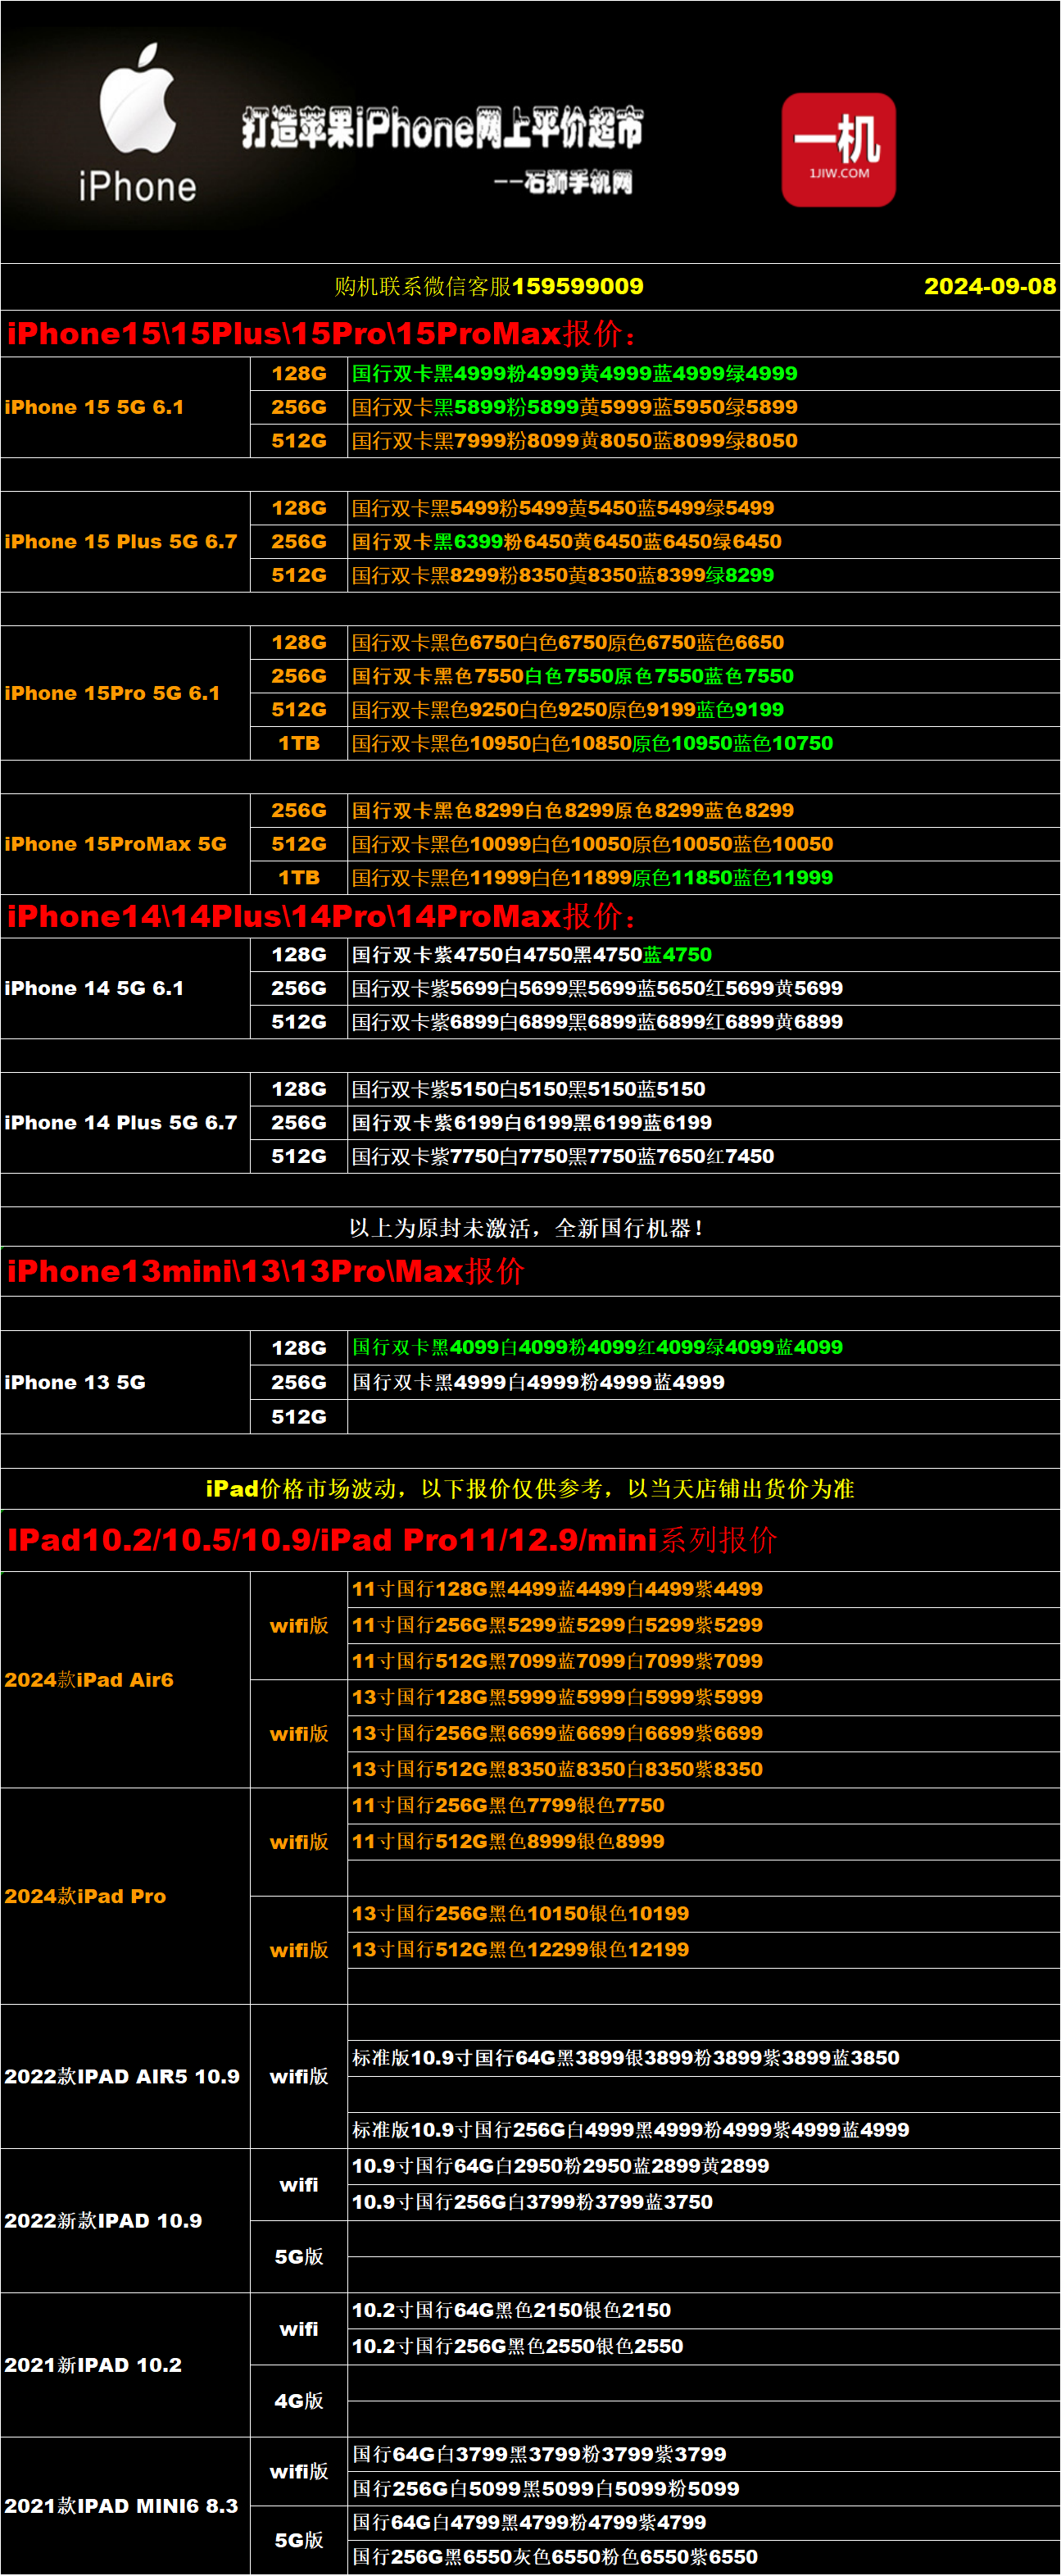The image size is (1061, 2576).
Task: Select the 2024款iPad Air6 cell
Action: pos(125,1680)
